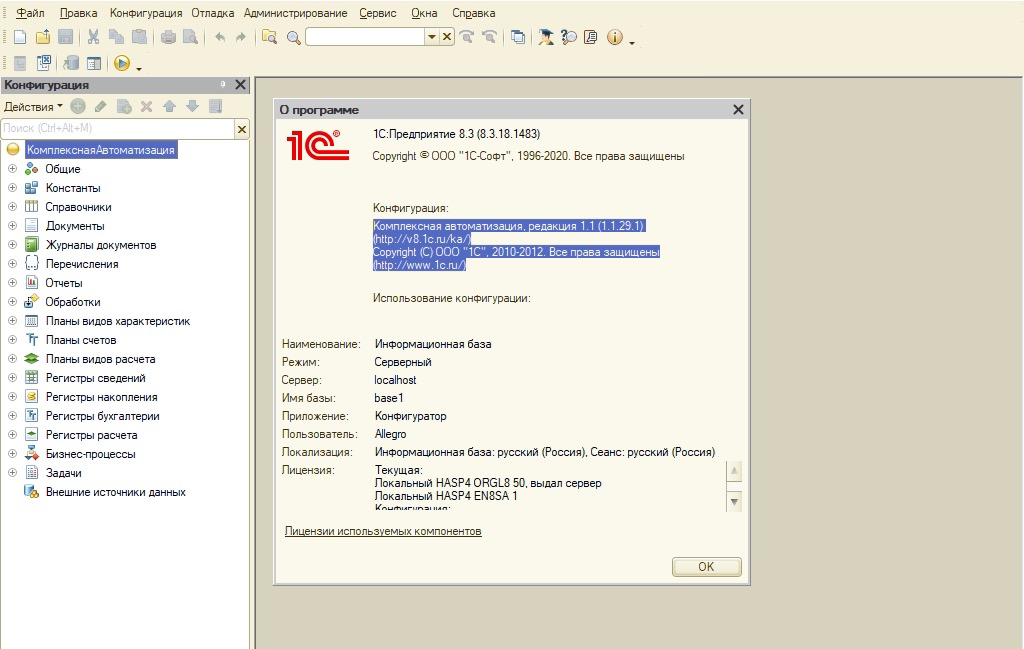The height and width of the screenshot is (649, 1024).
Task: Expand the Планы счетов tree node
Action: 12,340
